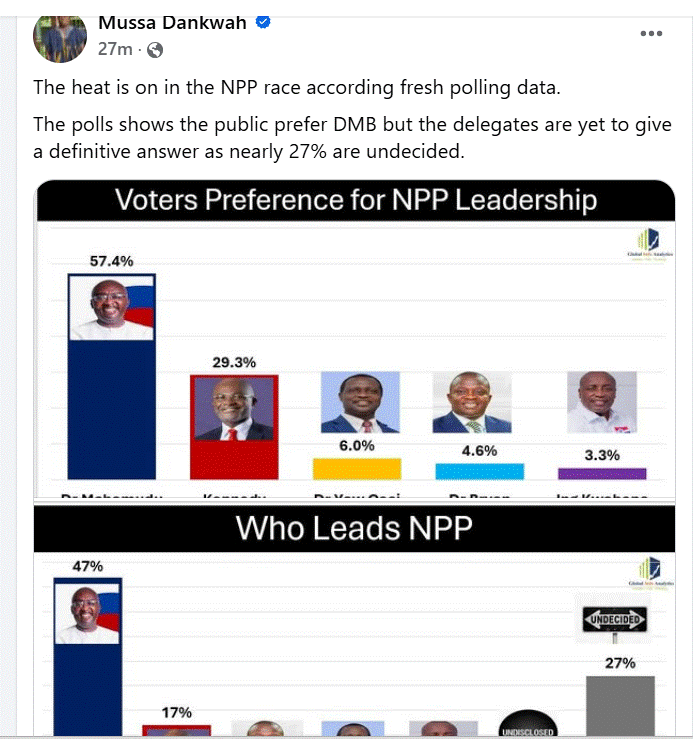
Task: Click the 27m post timestamp
Action: tap(115, 49)
